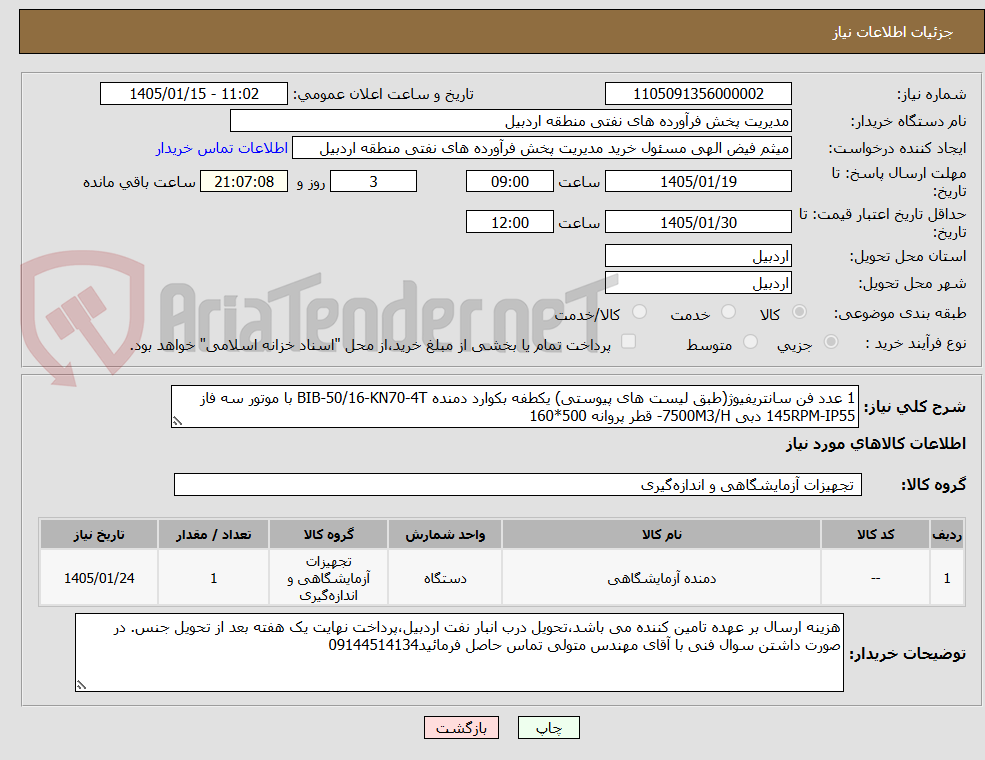Click the اطلاعات کالاهای مورد نیاز heading
Viewport: 985px width, 760px height.
tap(876, 444)
